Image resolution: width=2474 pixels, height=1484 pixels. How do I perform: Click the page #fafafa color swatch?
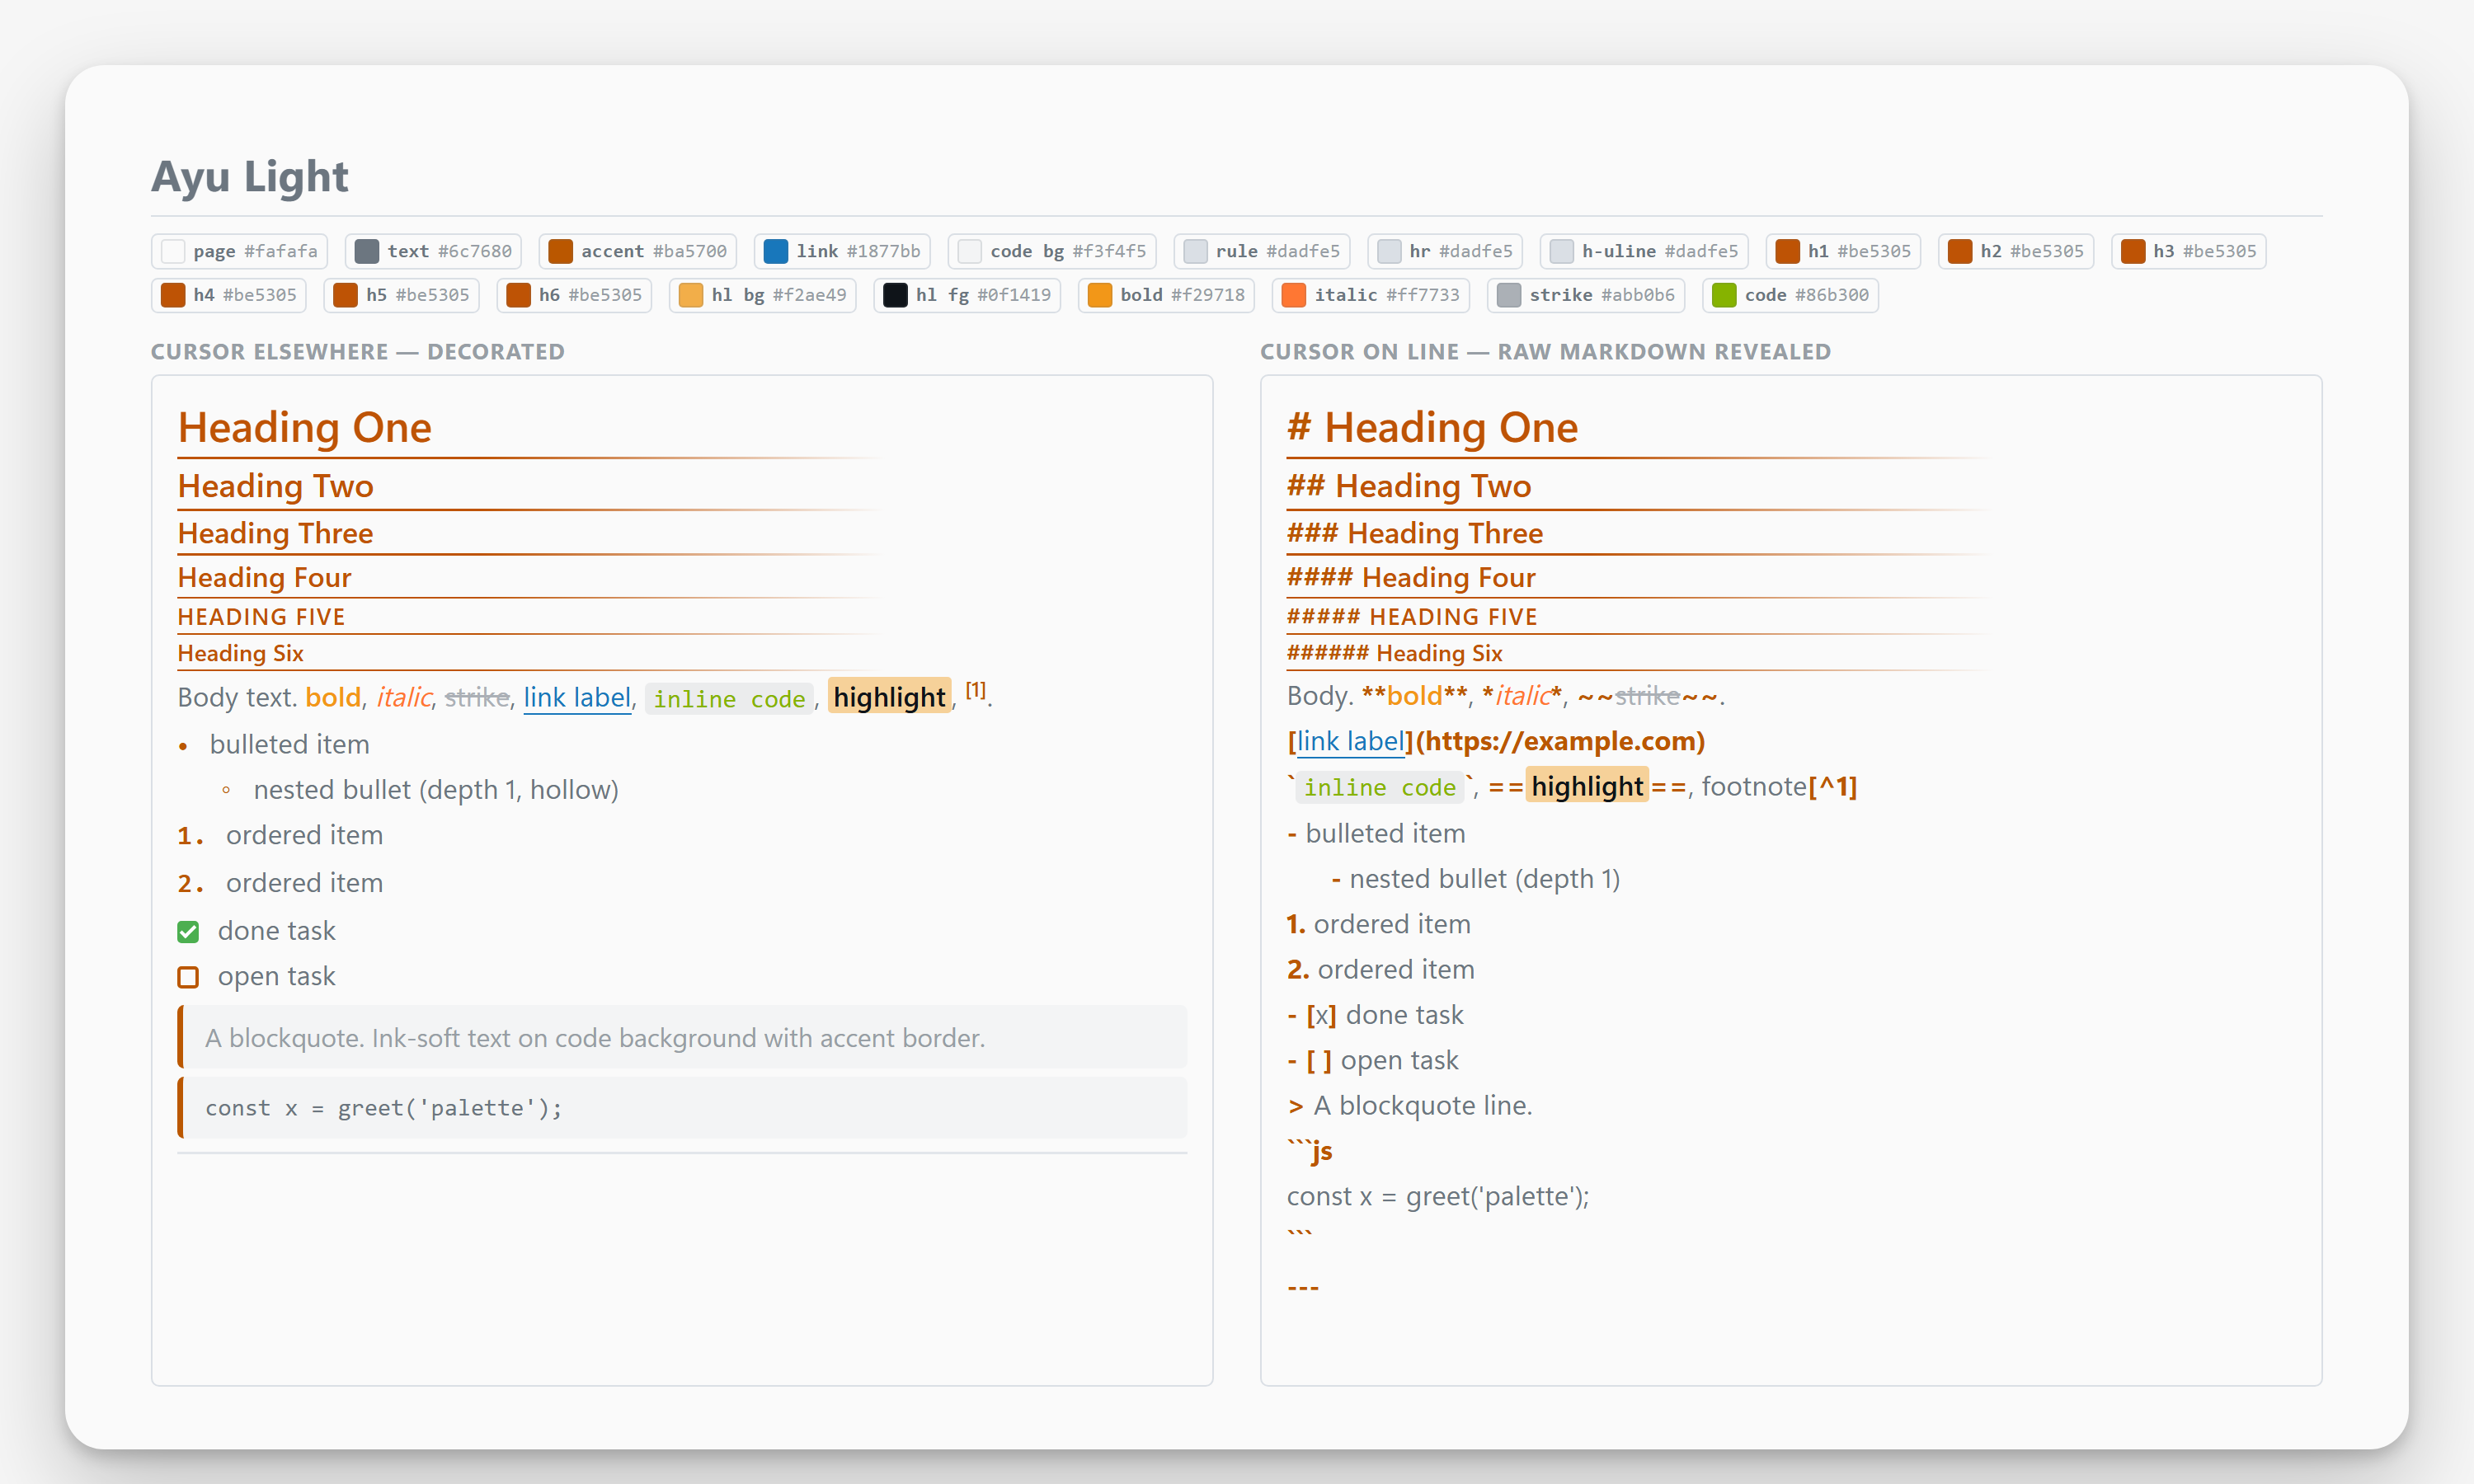(239, 251)
